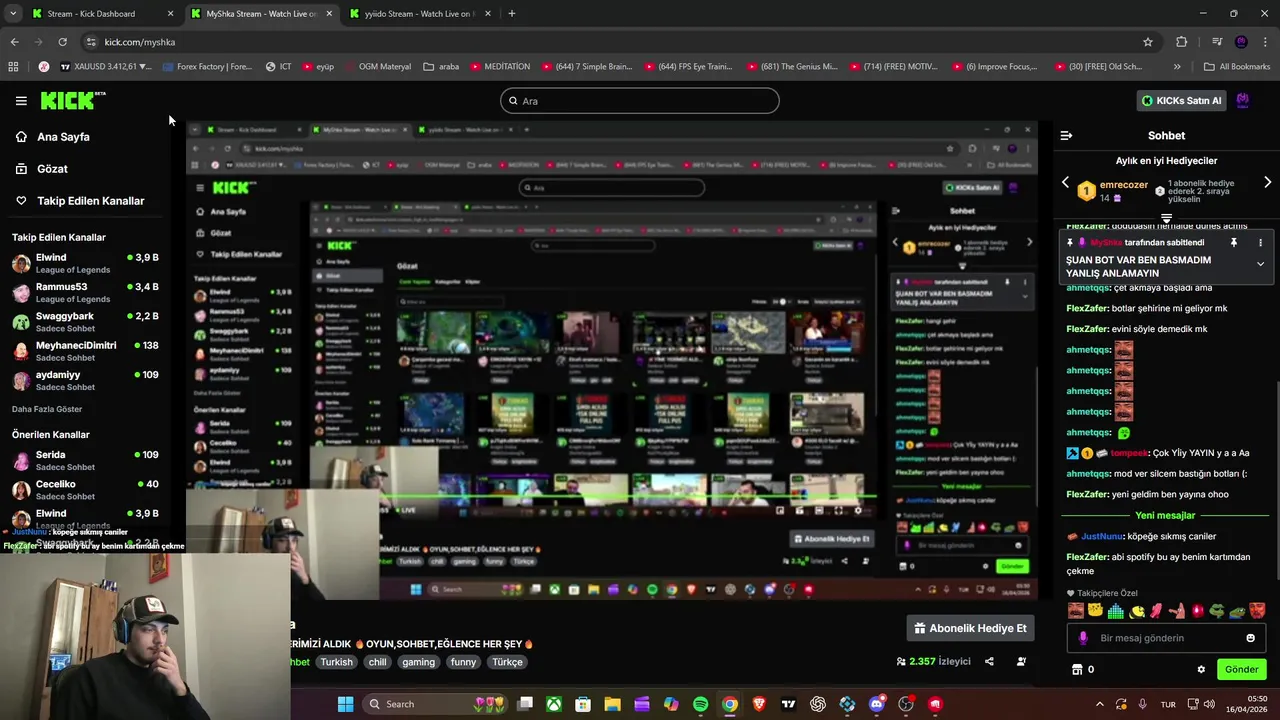Open the TUR language indicator
Image resolution: width=1280 pixels, height=720 pixels.
point(1168,705)
